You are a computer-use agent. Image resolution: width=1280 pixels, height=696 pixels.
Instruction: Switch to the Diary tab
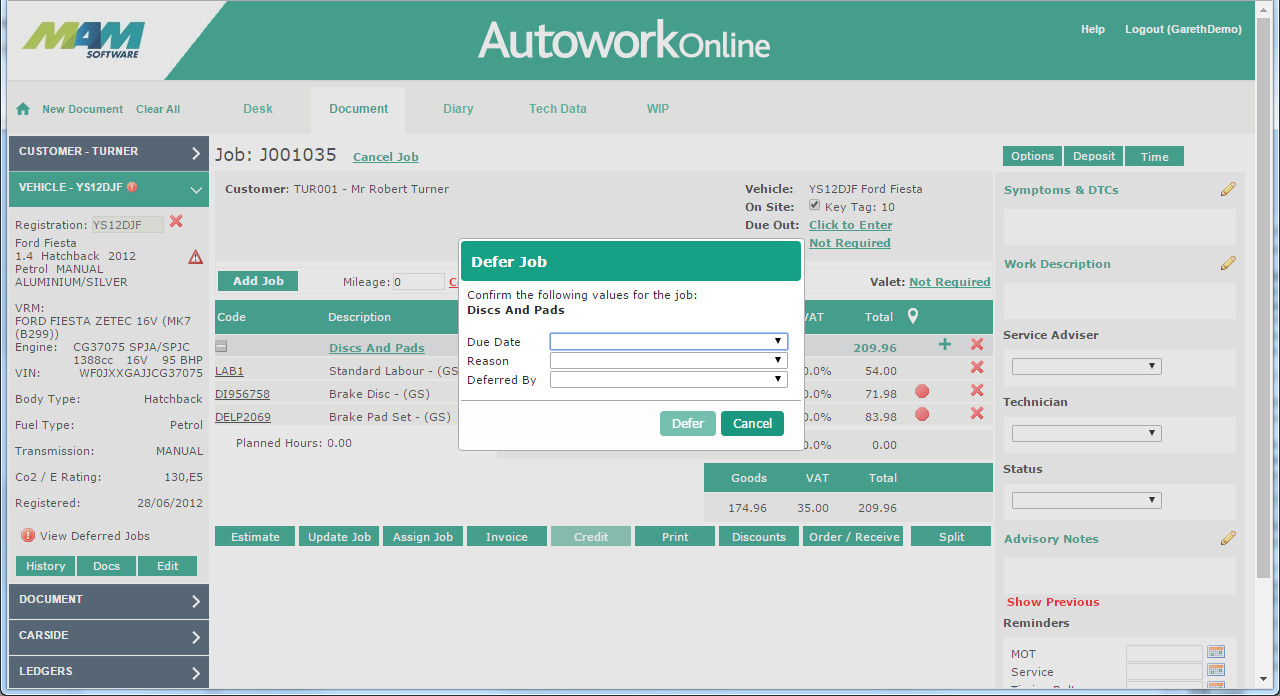point(458,109)
